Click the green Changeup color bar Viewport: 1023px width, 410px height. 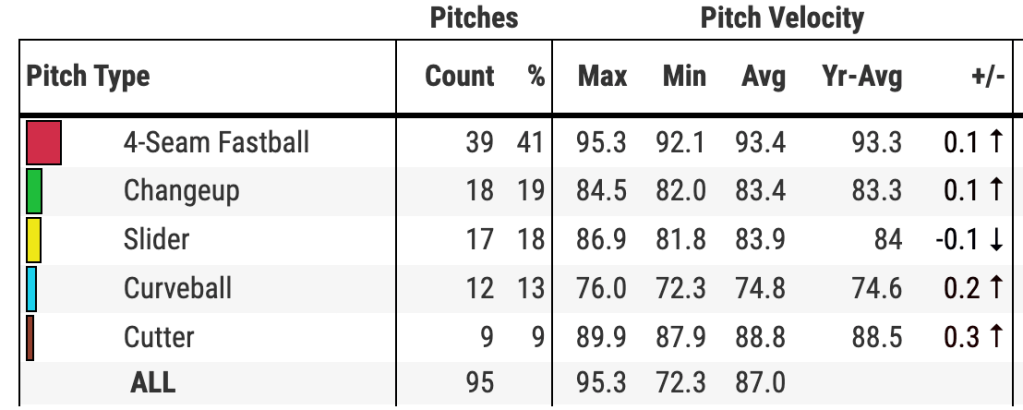click(x=34, y=191)
